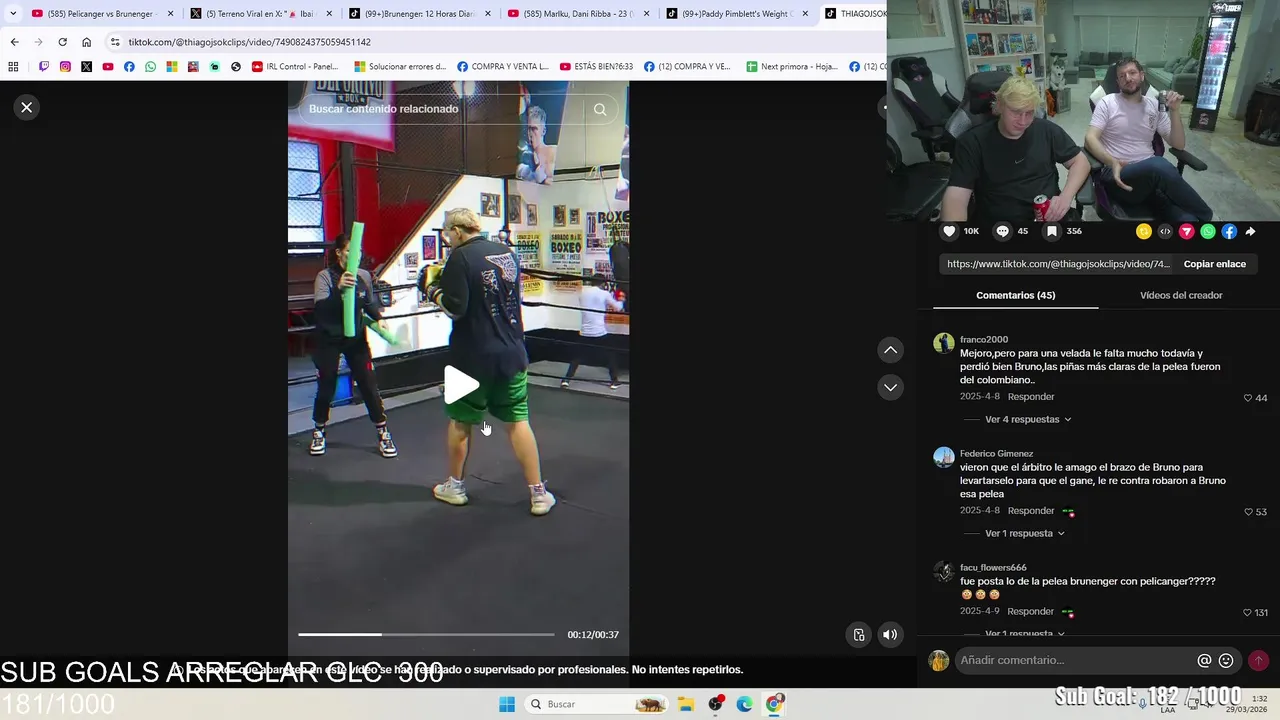Click the search magnifier in related content bar
This screenshot has width=1280, height=720.
[600, 109]
